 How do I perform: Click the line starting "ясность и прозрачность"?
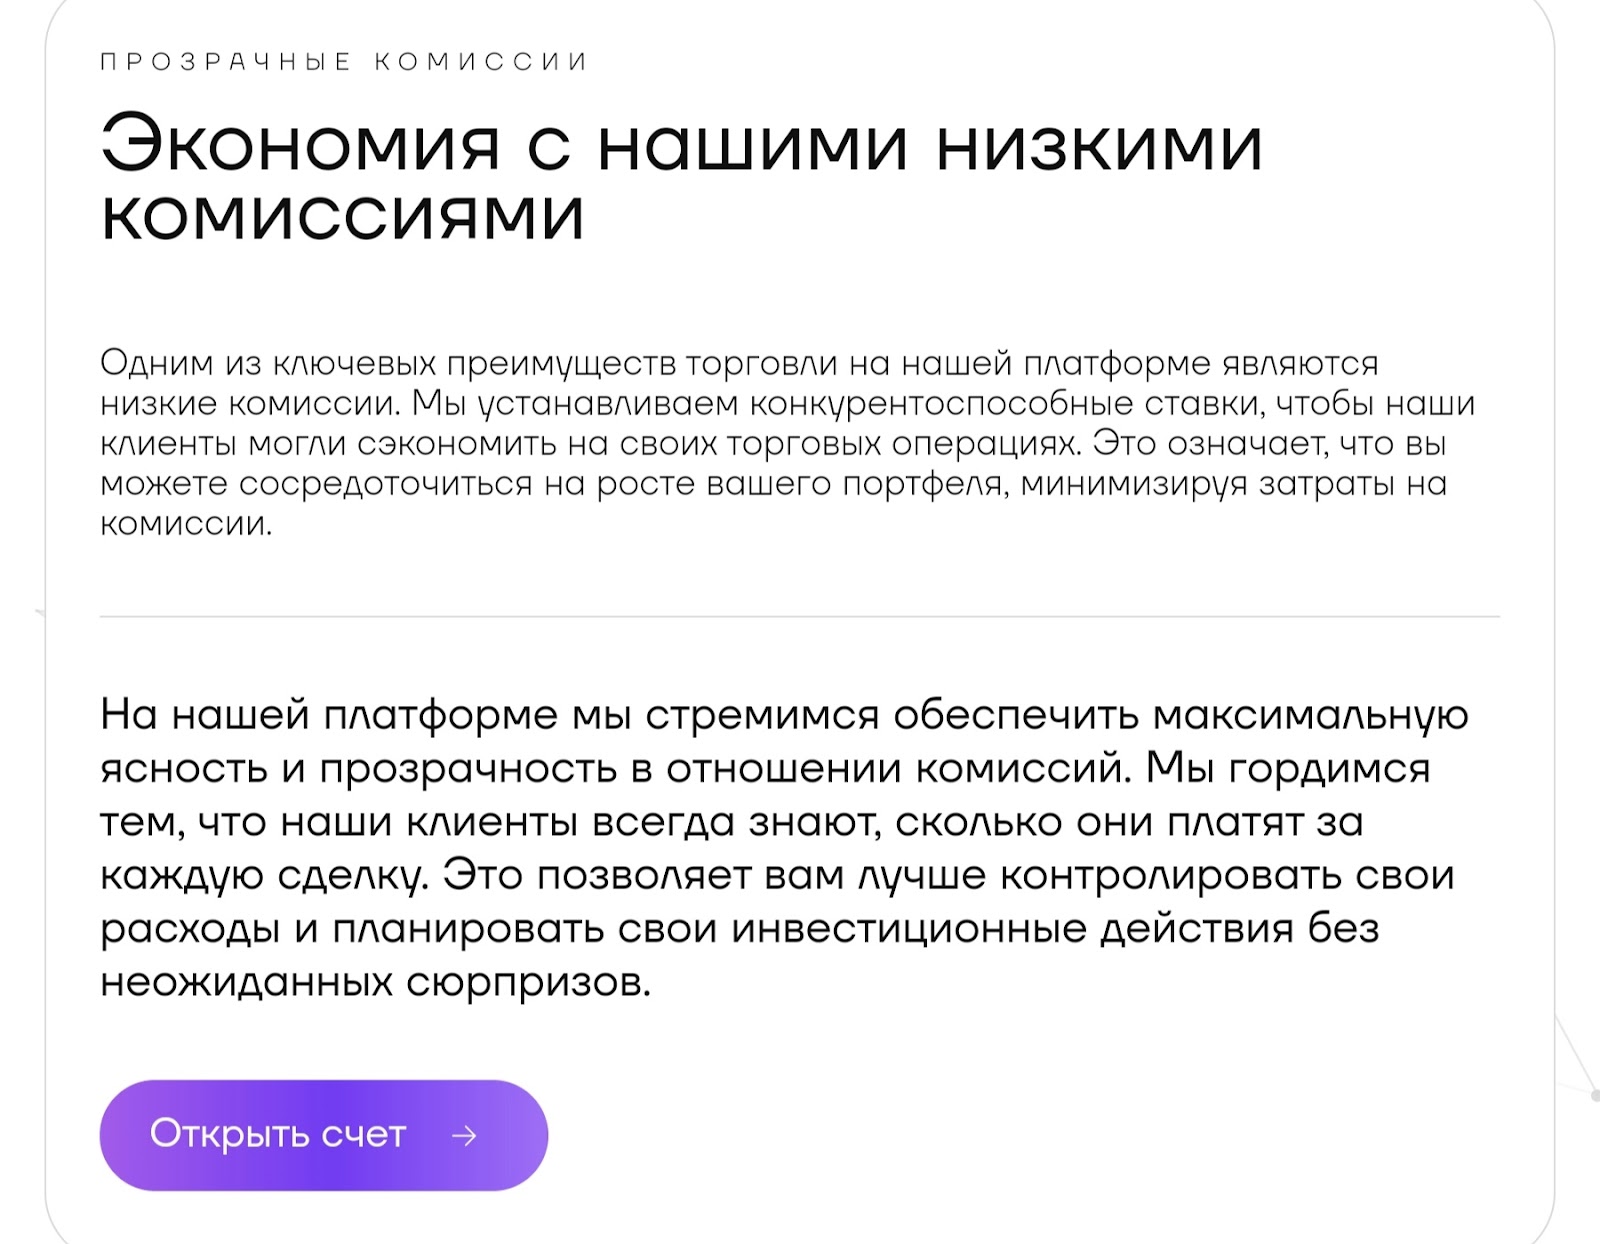pyautogui.click(x=764, y=768)
